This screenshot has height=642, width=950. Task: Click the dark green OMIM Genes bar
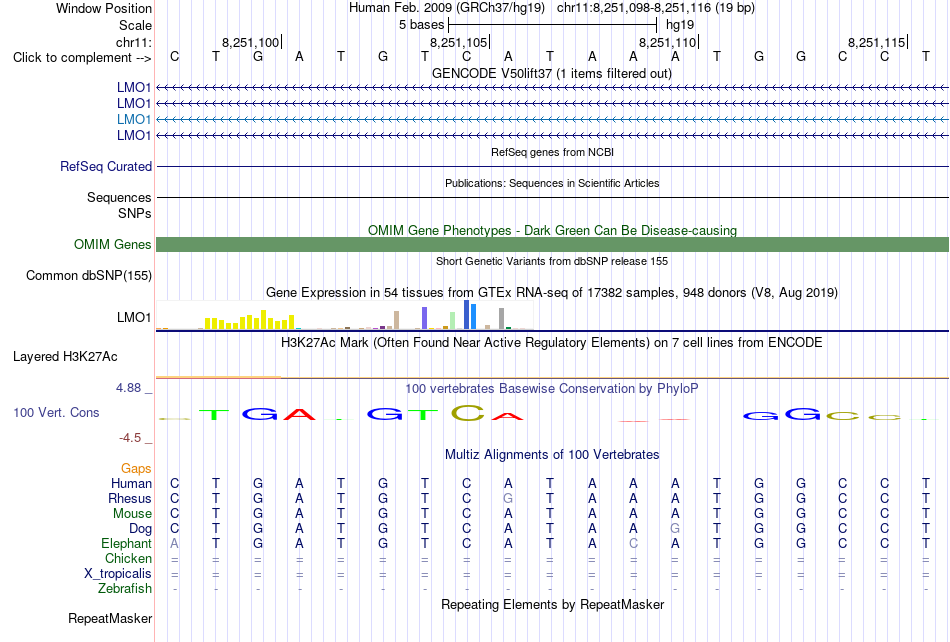(x=552, y=244)
